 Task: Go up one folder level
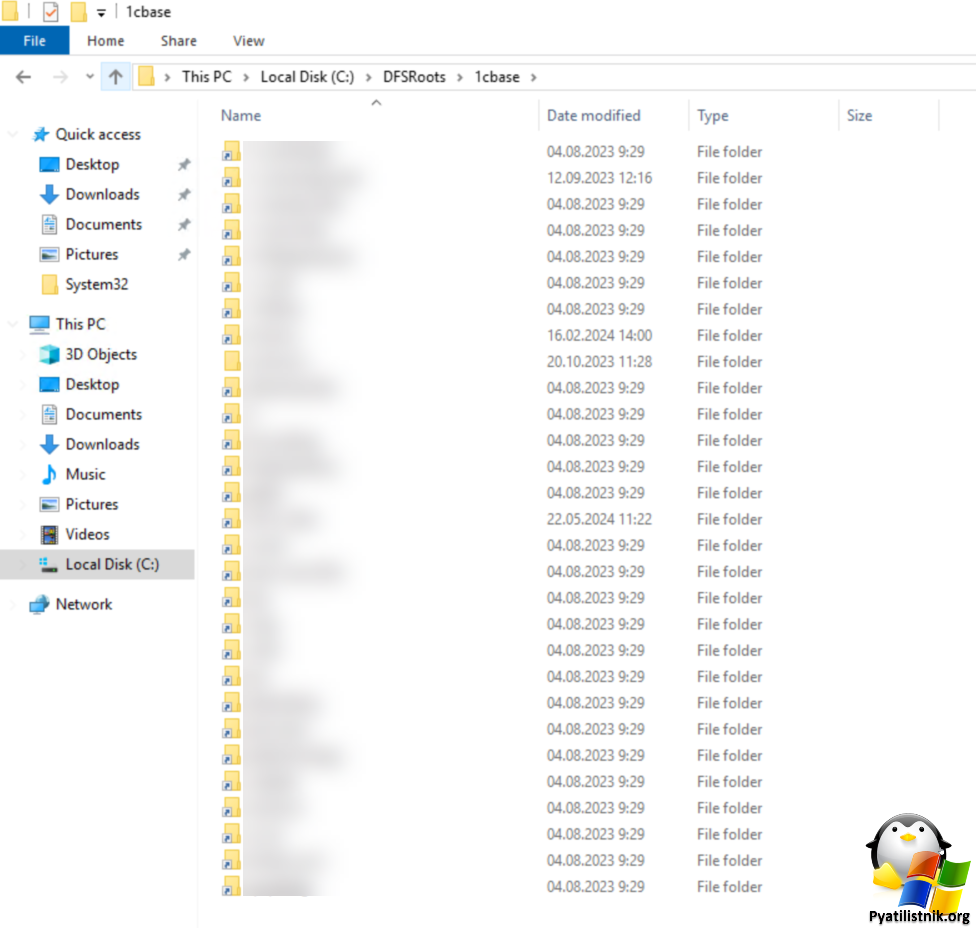tap(116, 77)
